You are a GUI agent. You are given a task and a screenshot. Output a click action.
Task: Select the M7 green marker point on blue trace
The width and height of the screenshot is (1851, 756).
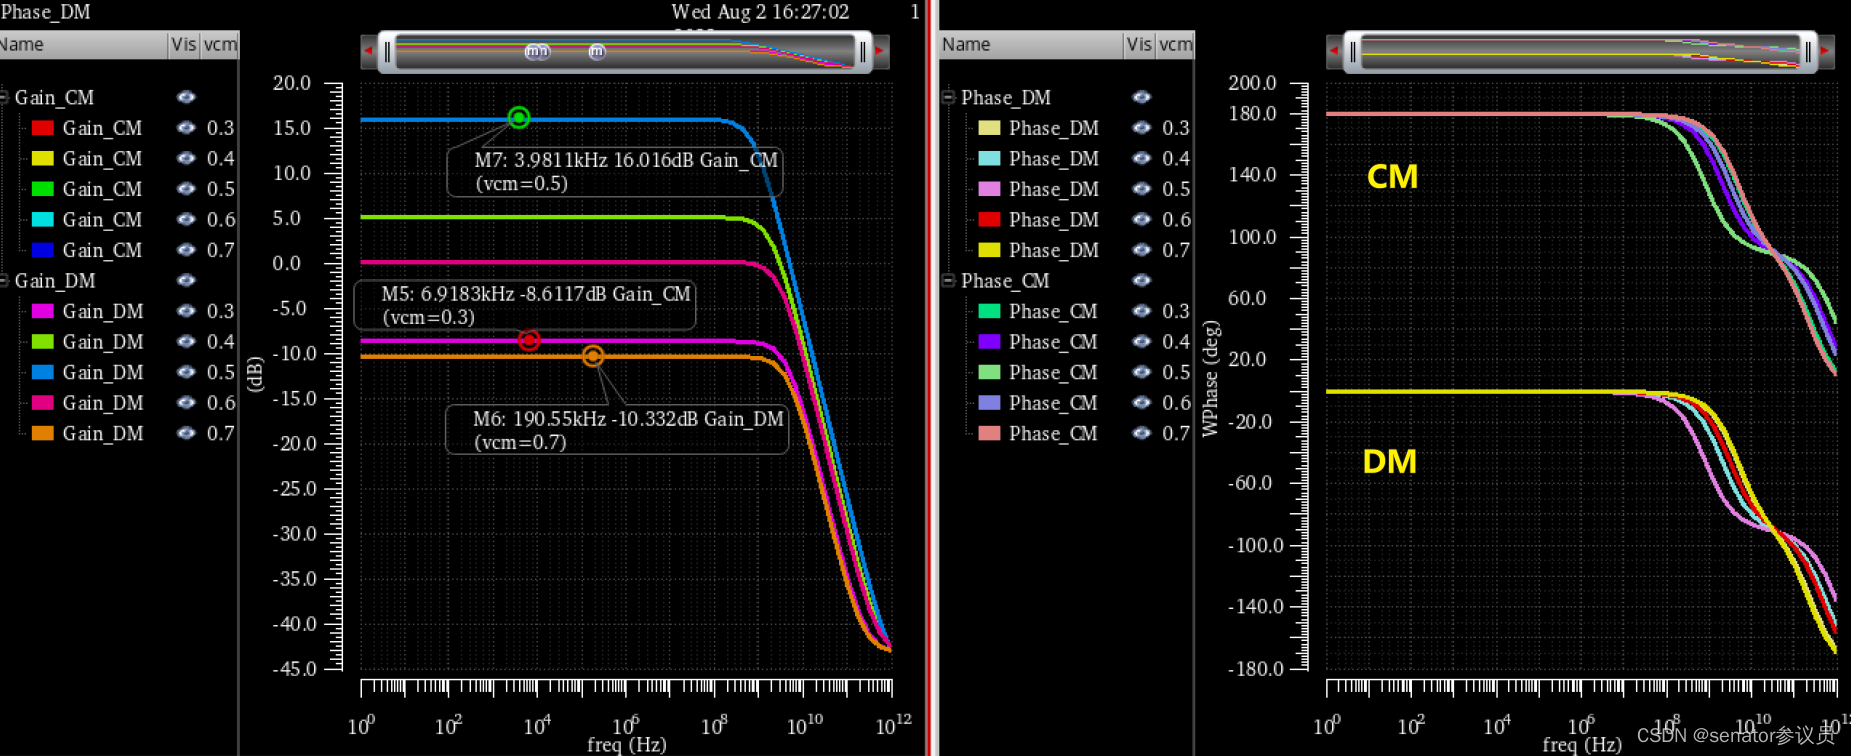[x=519, y=118]
